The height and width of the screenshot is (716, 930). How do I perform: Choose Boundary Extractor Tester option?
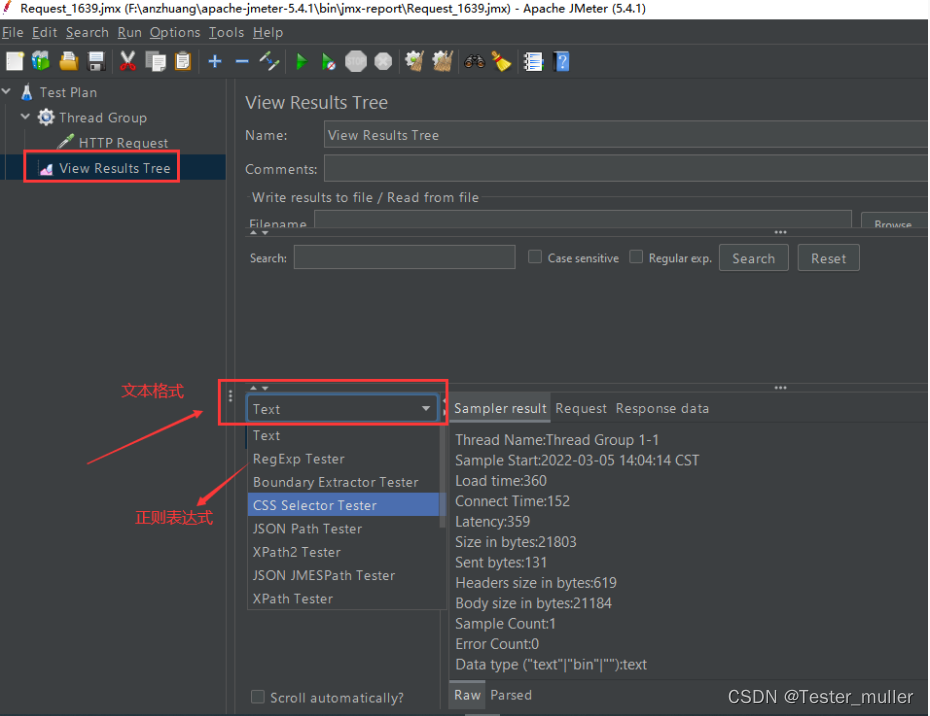click(x=343, y=482)
